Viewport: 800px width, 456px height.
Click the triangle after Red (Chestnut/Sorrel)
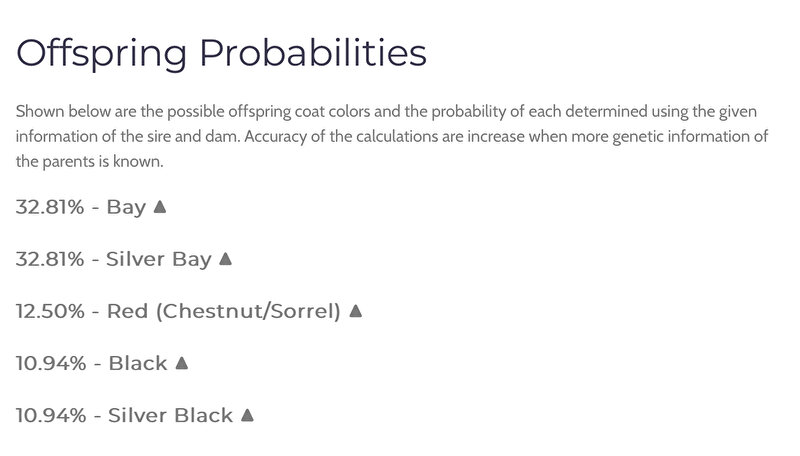tap(356, 311)
